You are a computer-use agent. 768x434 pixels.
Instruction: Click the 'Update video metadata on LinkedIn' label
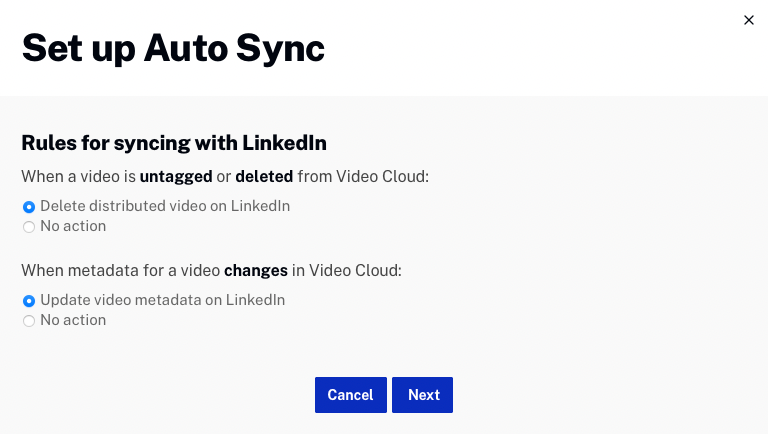coord(162,301)
